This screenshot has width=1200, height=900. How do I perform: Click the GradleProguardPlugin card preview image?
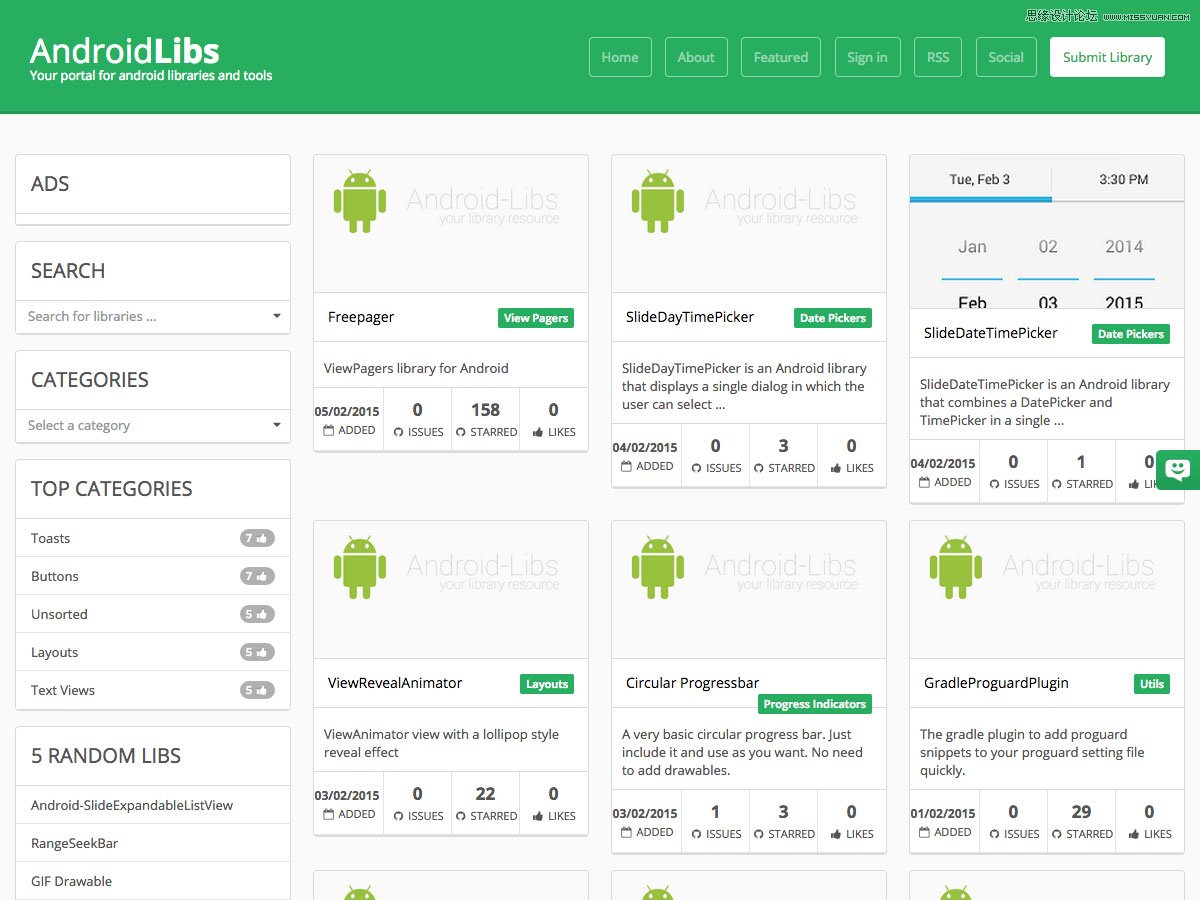point(1047,590)
